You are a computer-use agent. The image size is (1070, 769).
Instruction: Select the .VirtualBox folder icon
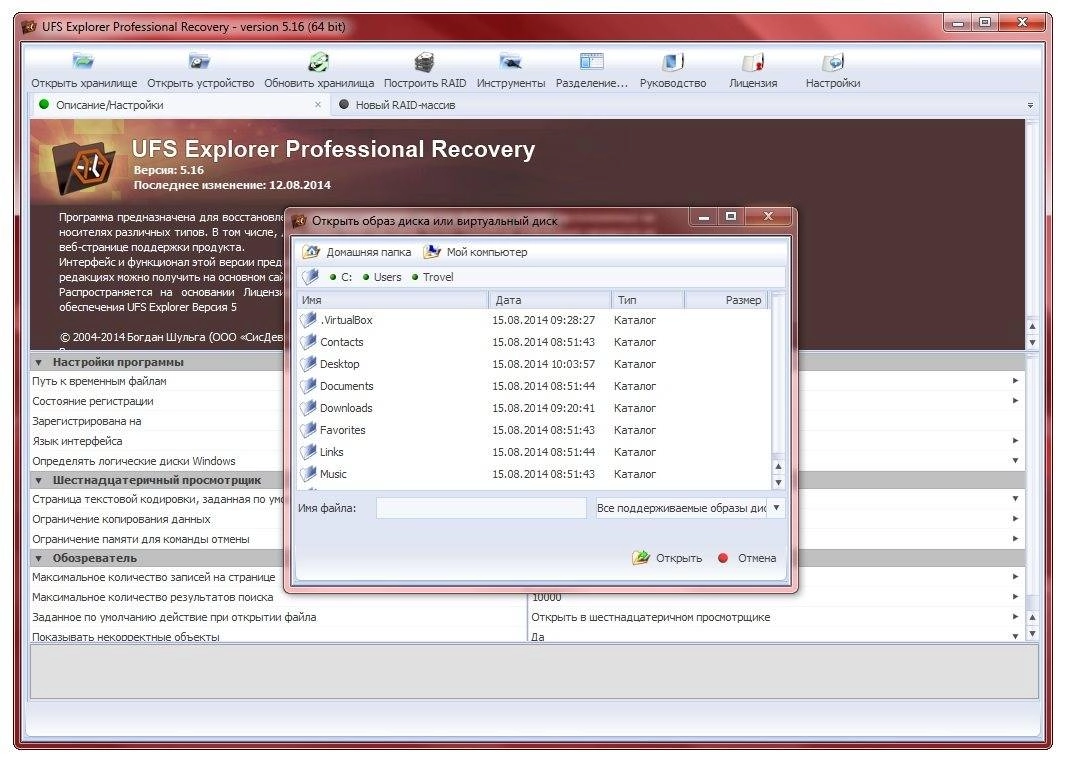309,319
